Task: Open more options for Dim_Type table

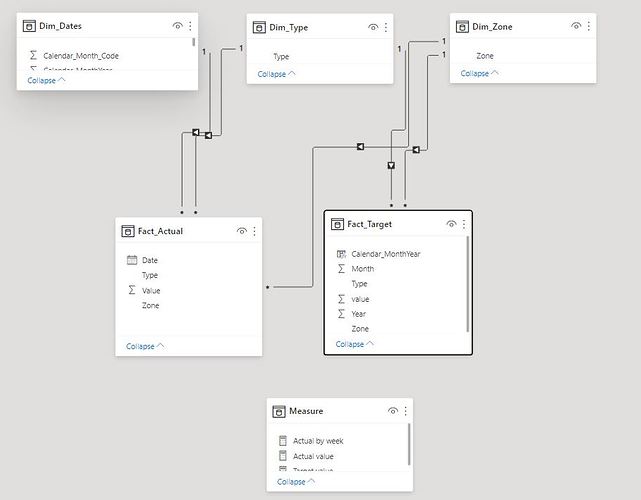Action: pos(386,27)
